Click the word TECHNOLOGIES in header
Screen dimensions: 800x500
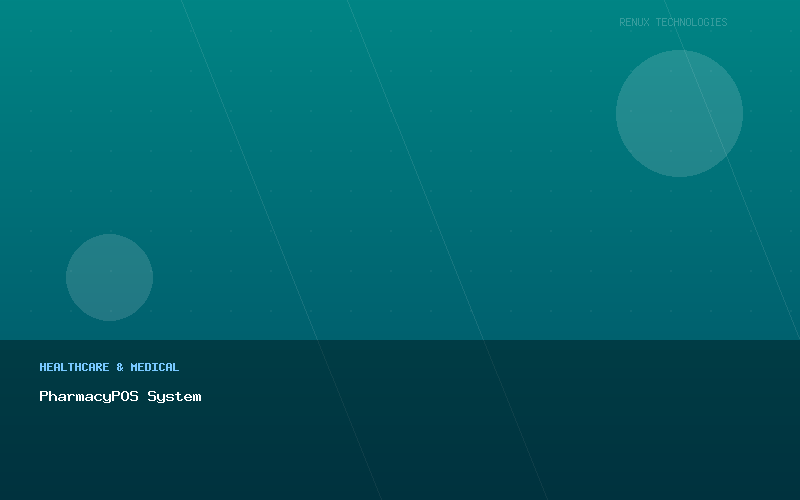[x=691, y=22]
